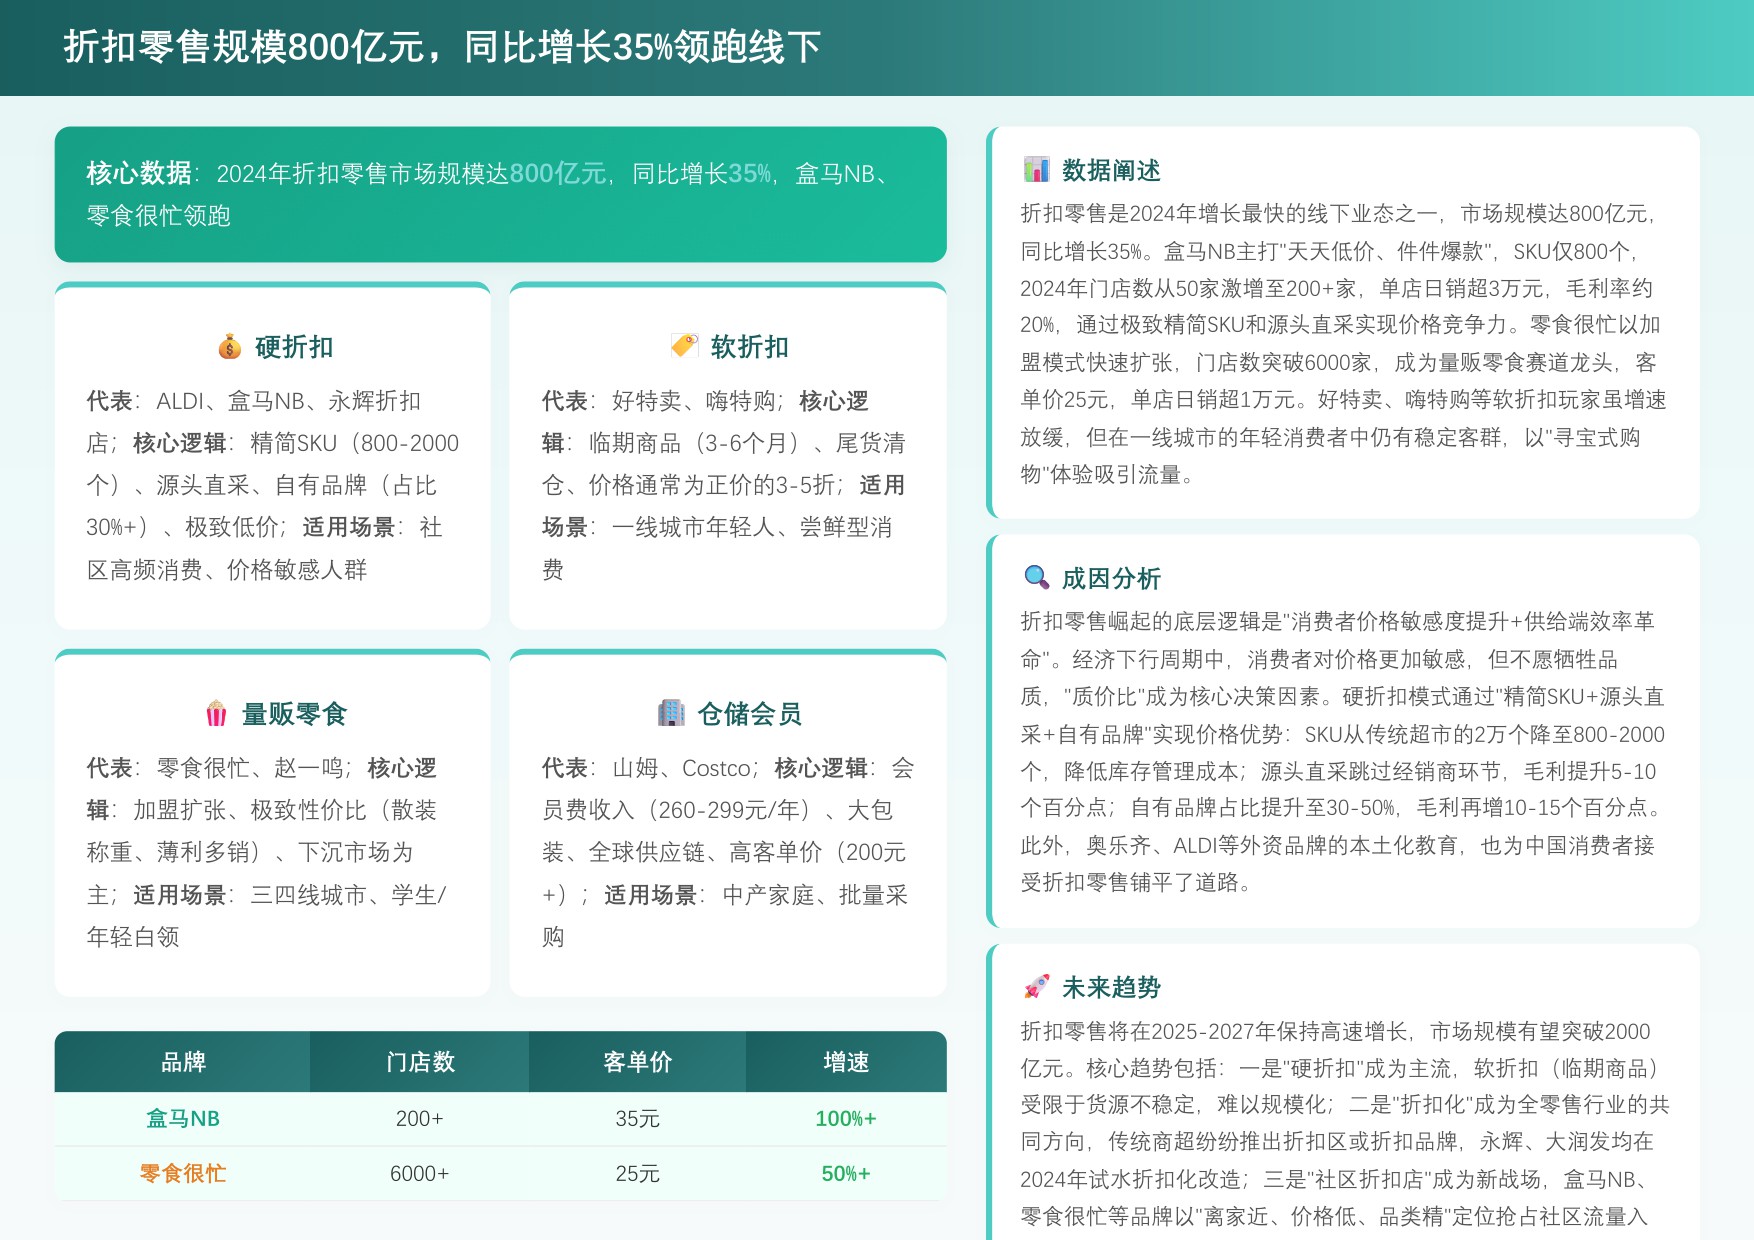Select the 增速 table header
Screen dimensions: 1754x1240
(x=845, y=1063)
